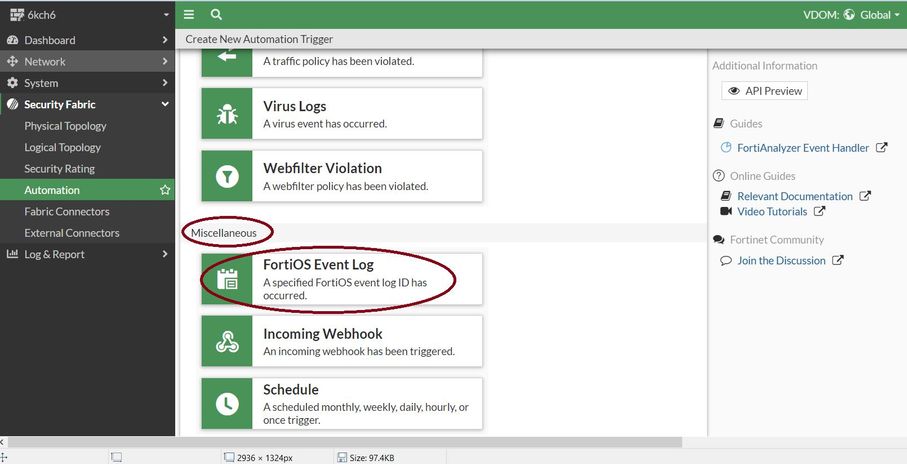The height and width of the screenshot is (464, 907).
Task: Click the external link icon after Video Tutorials
Action: pos(819,211)
